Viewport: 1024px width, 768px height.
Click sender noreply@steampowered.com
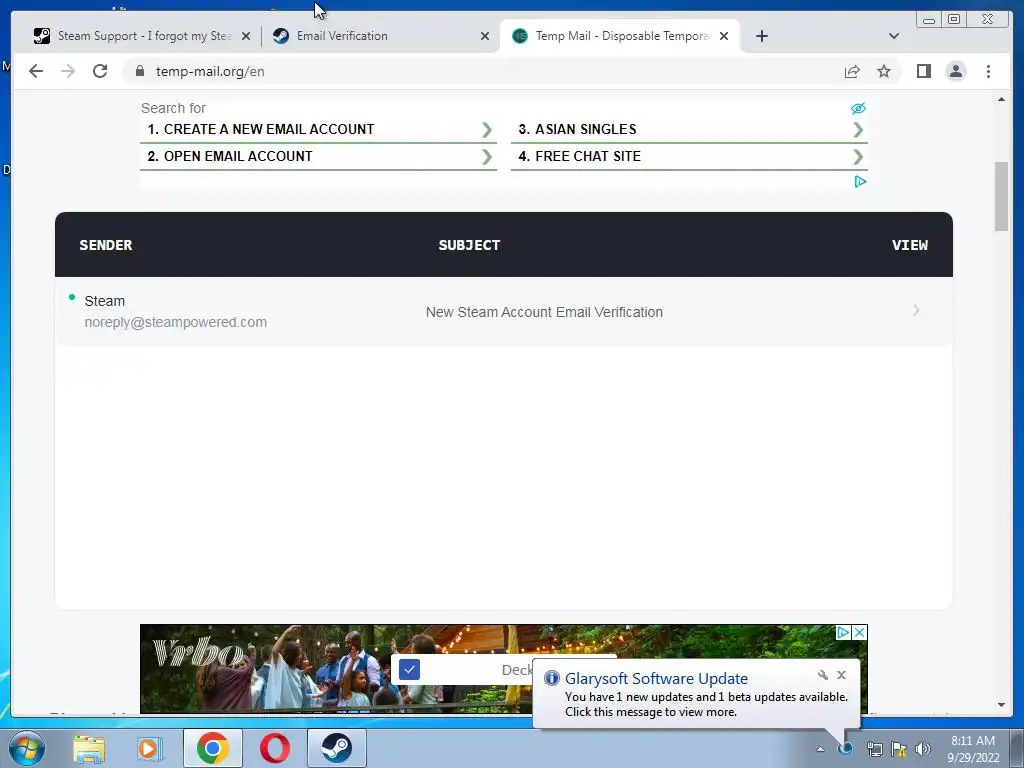point(176,322)
